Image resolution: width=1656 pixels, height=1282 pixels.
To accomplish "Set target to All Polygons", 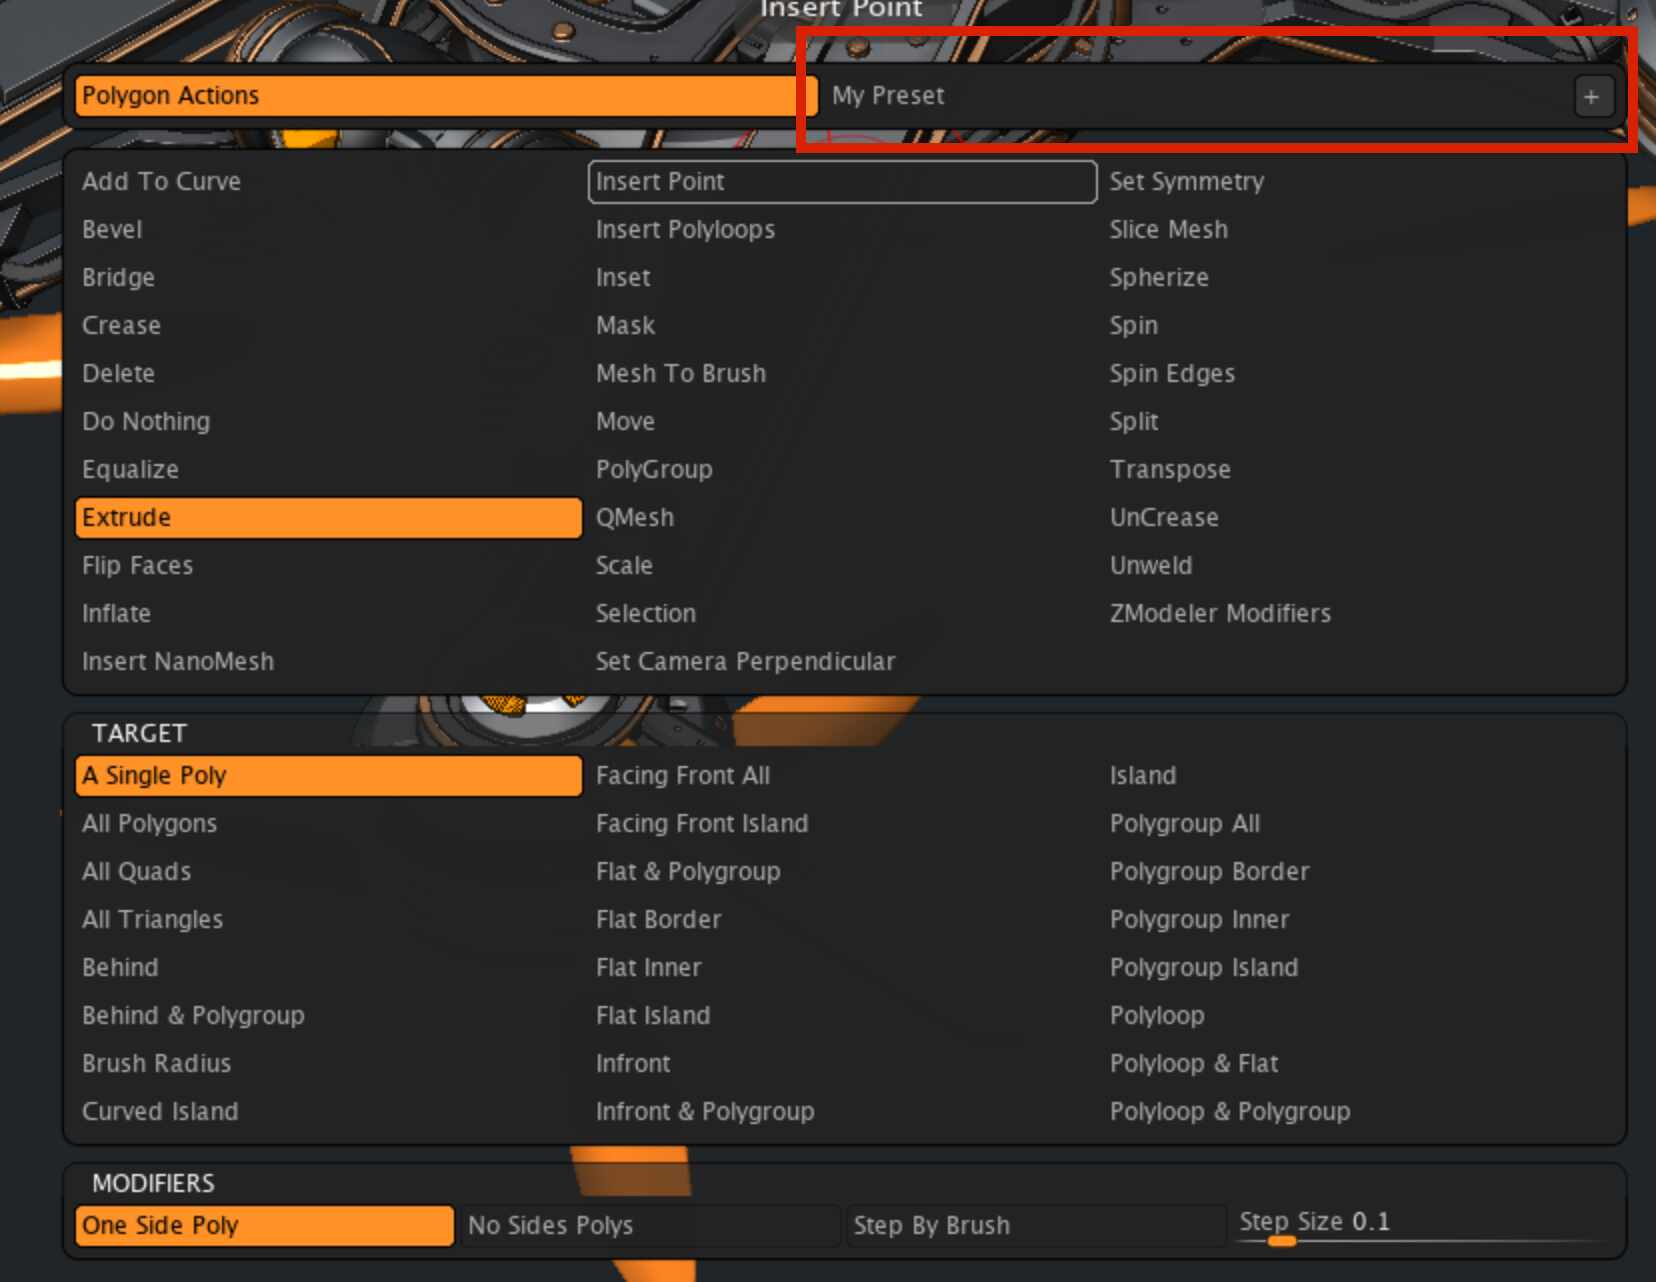I will point(150,823).
